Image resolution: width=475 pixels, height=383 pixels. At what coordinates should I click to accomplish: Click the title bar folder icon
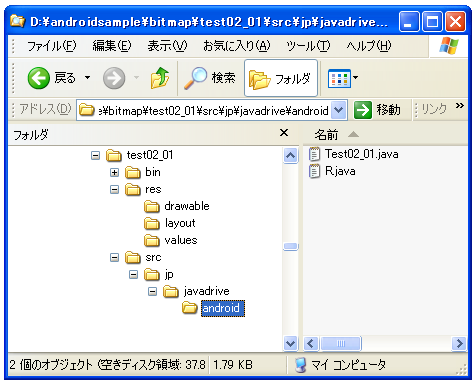click(17, 21)
